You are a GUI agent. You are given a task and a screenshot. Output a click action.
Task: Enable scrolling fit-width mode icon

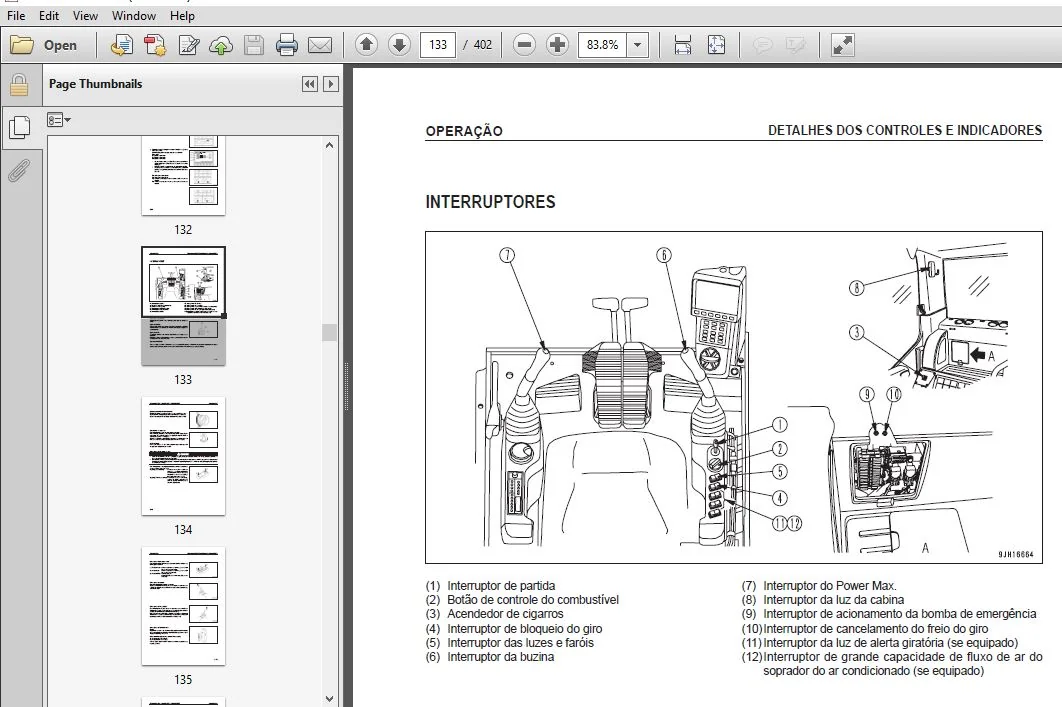point(683,45)
